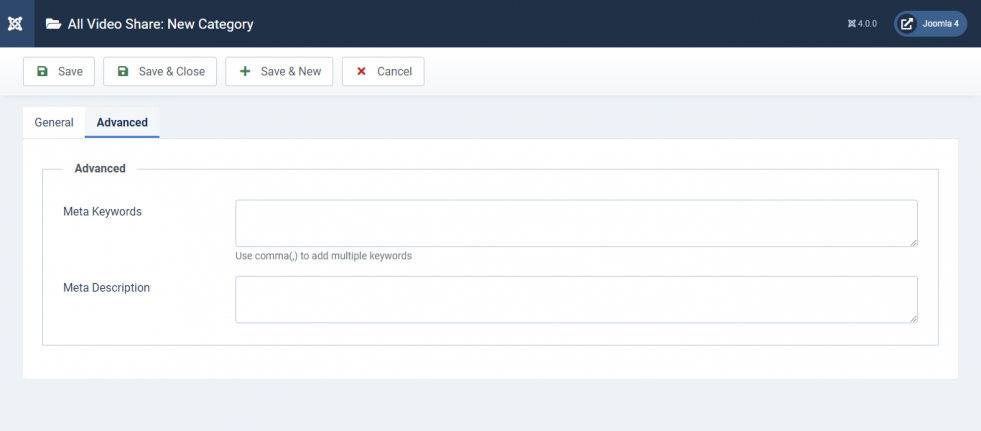Viewport: 981px width, 431px height.
Task: Click the small Joomla version 4.0.0 icon
Action: 851,24
